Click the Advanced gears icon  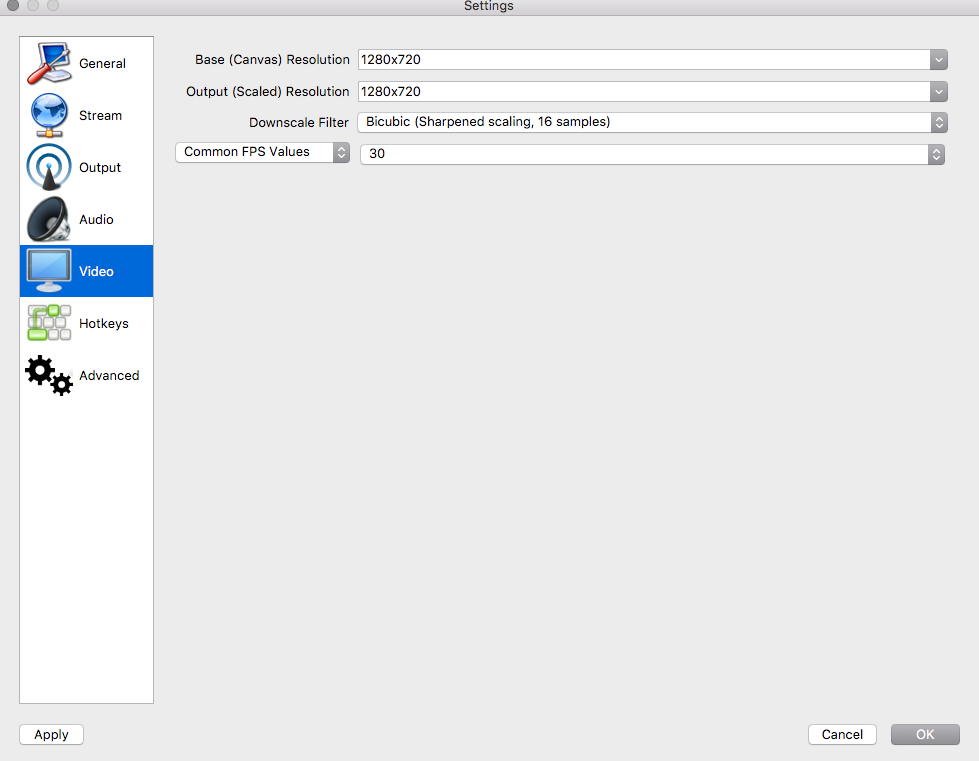[49, 375]
